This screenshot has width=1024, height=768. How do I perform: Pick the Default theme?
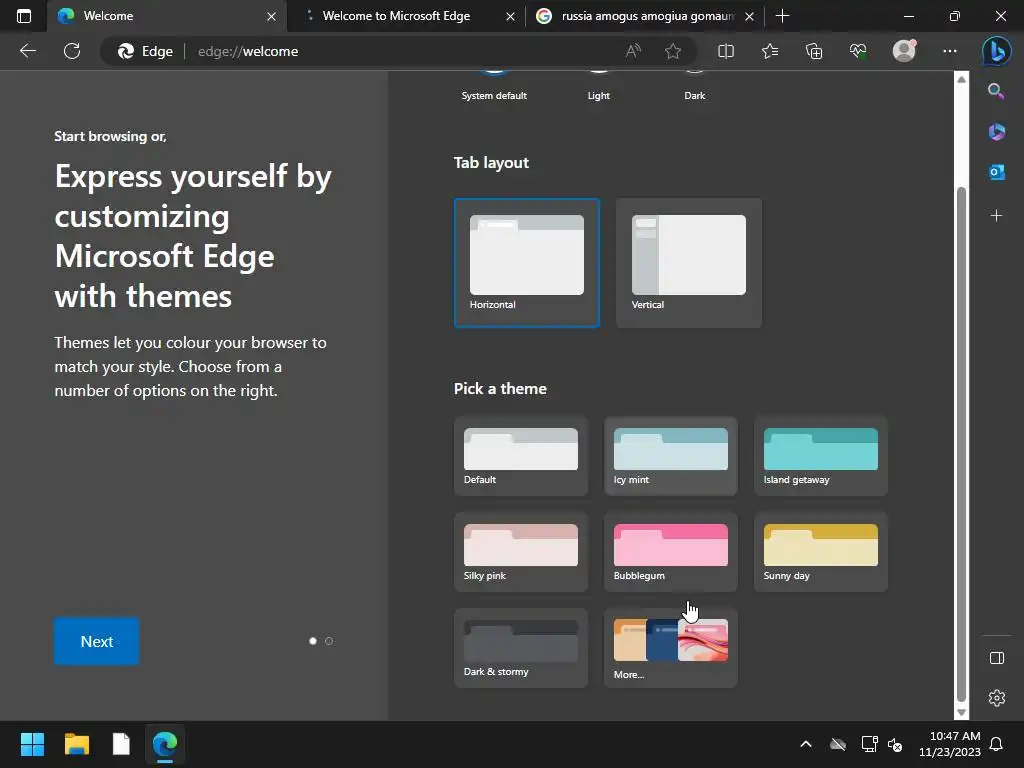tap(520, 456)
